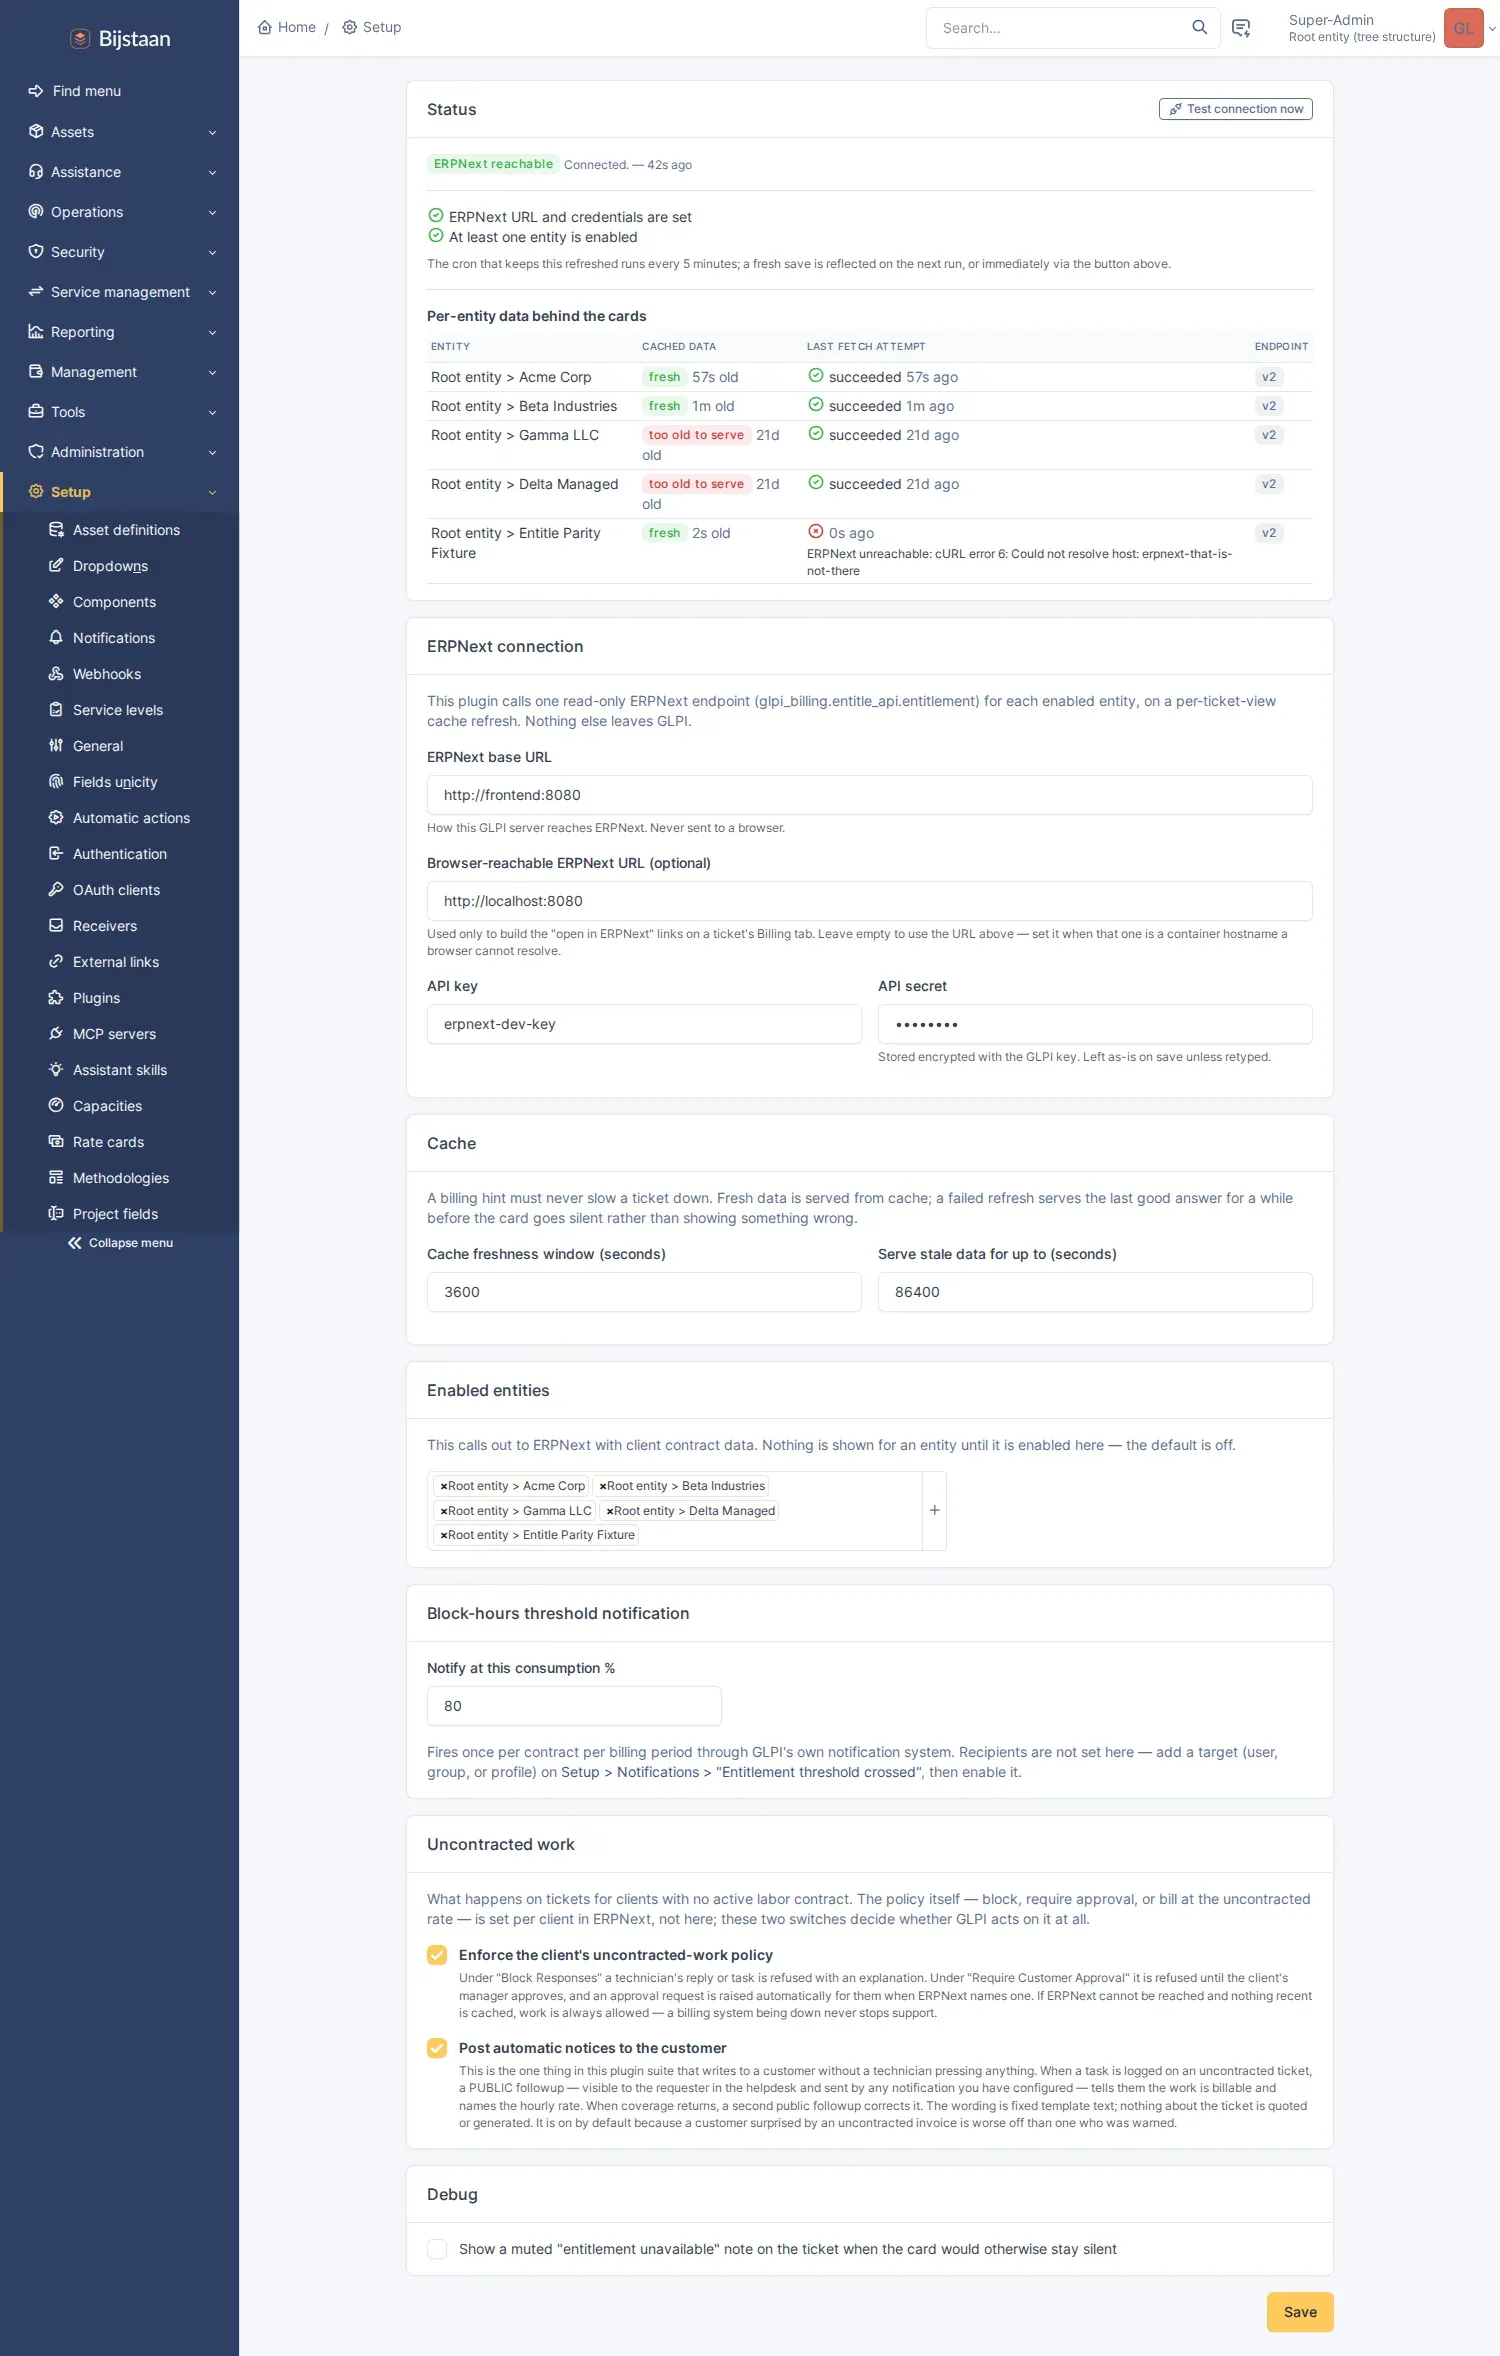Open the Webhooks sidebar item
This screenshot has width=1500, height=2356.
coord(107,674)
